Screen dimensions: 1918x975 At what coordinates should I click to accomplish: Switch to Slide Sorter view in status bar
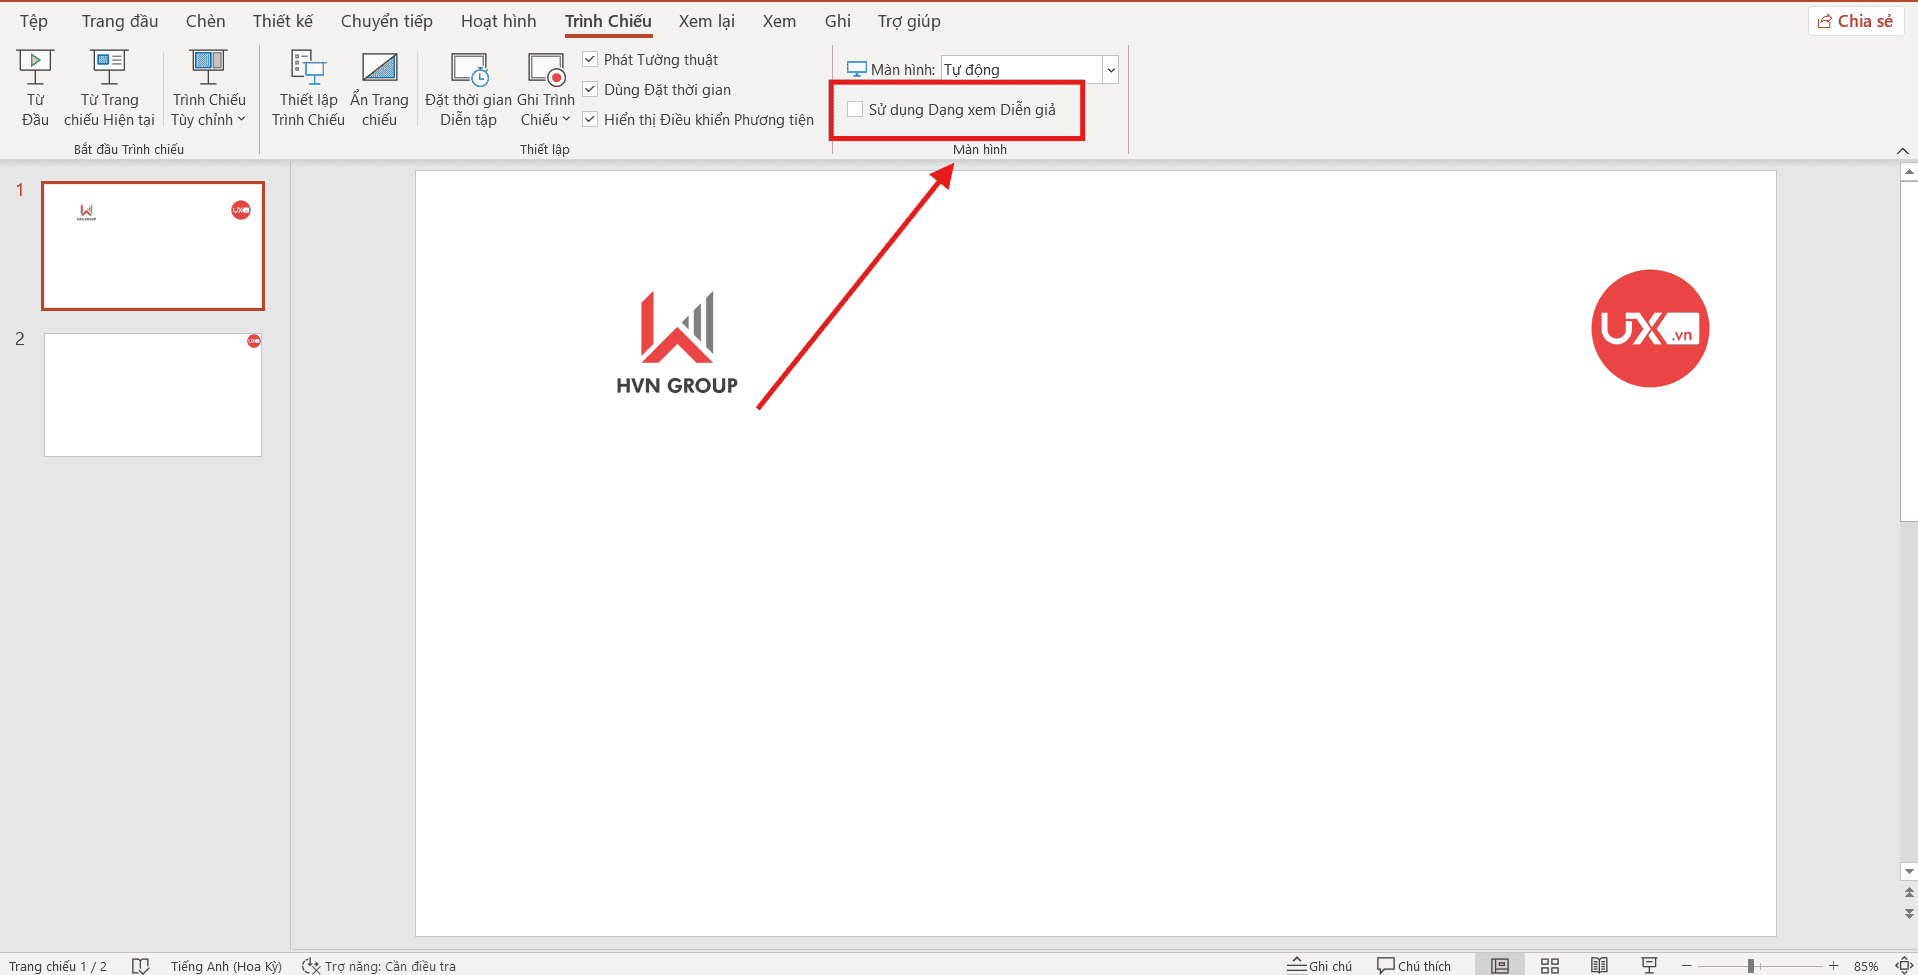tap(1549, 964)
